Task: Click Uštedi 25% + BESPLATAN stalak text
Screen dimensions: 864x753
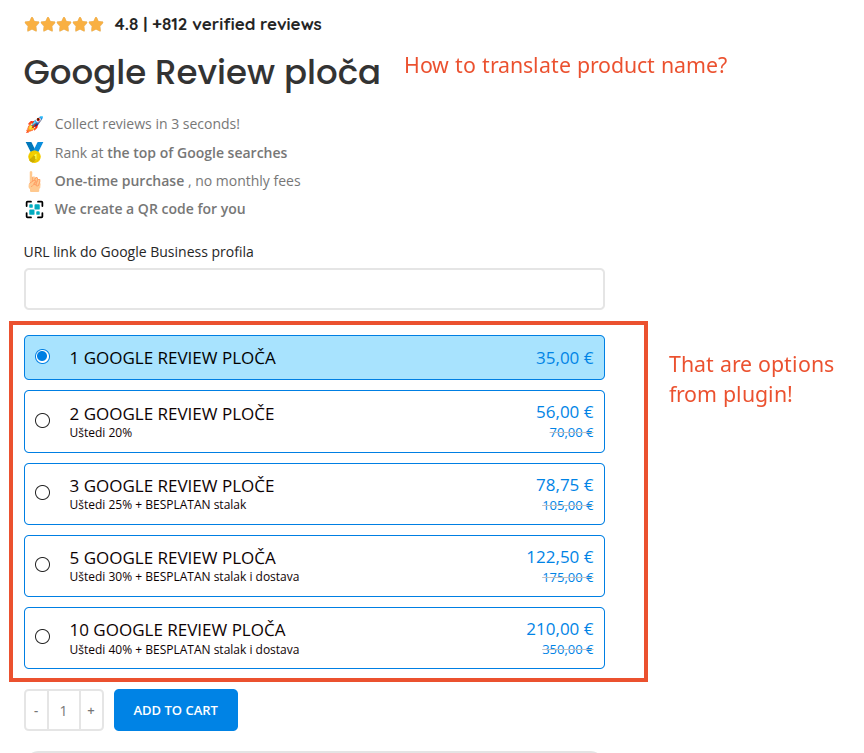Action: tap(158, 505)
